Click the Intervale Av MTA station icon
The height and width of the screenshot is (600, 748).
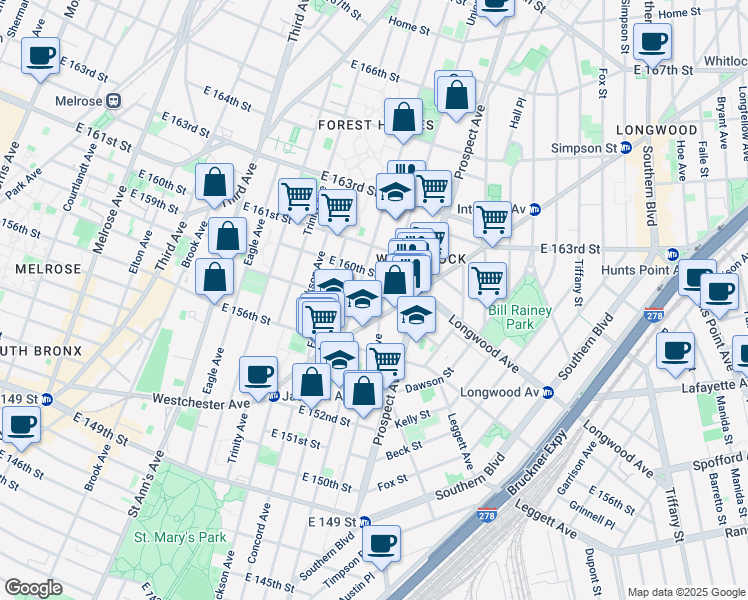pos(535,209)
